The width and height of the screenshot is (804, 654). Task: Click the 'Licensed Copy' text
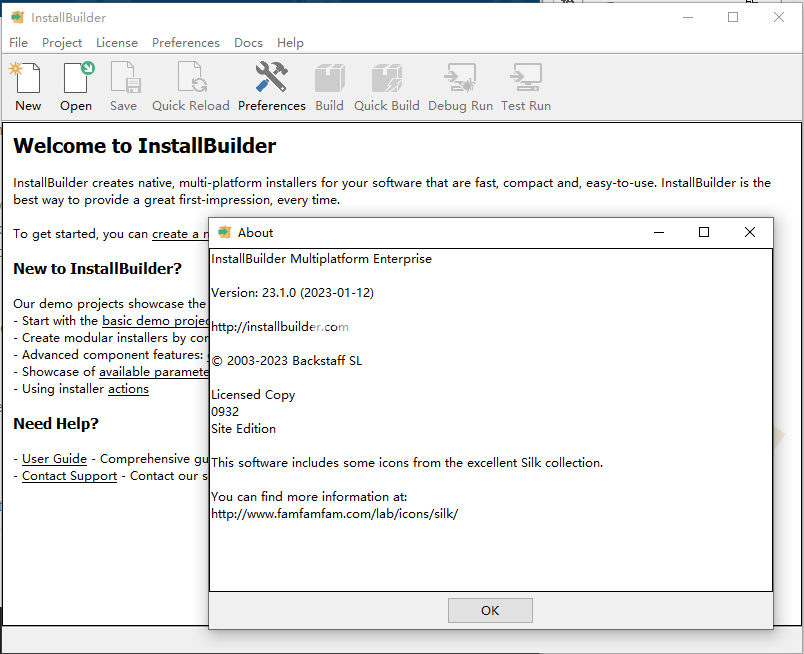click(x=253, y=395)
